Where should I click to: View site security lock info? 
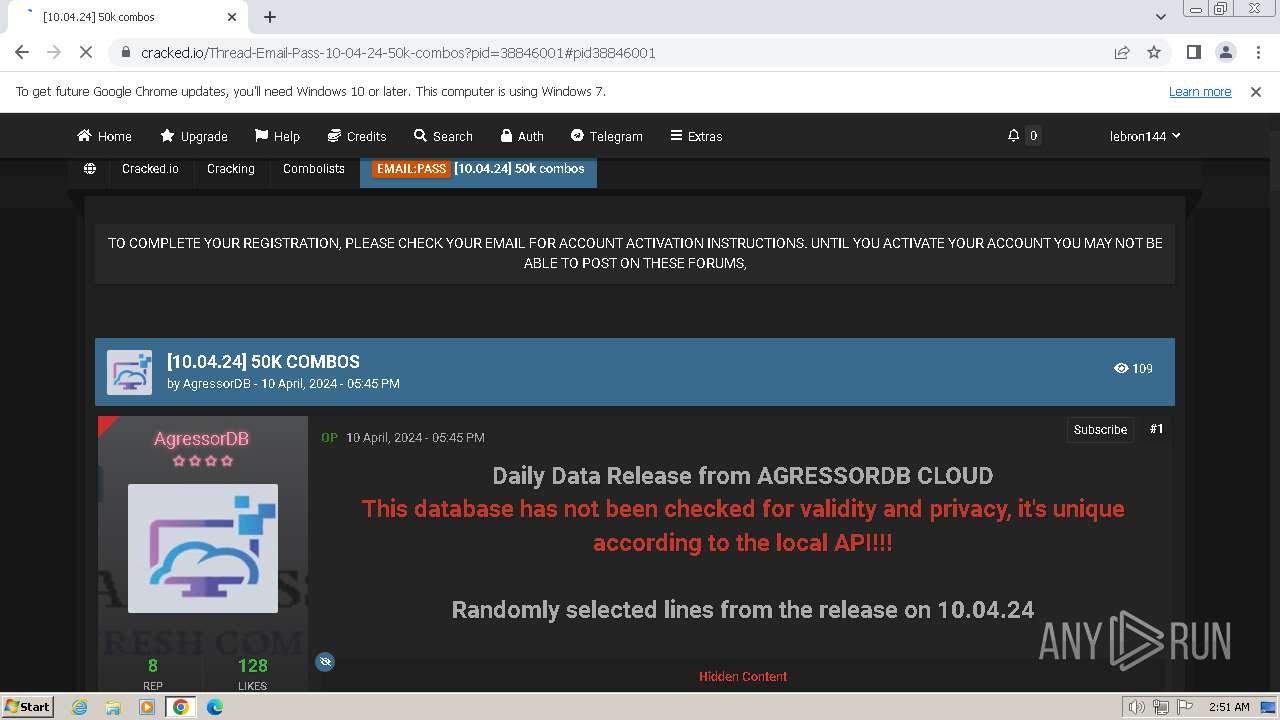(x=126, y=52)
